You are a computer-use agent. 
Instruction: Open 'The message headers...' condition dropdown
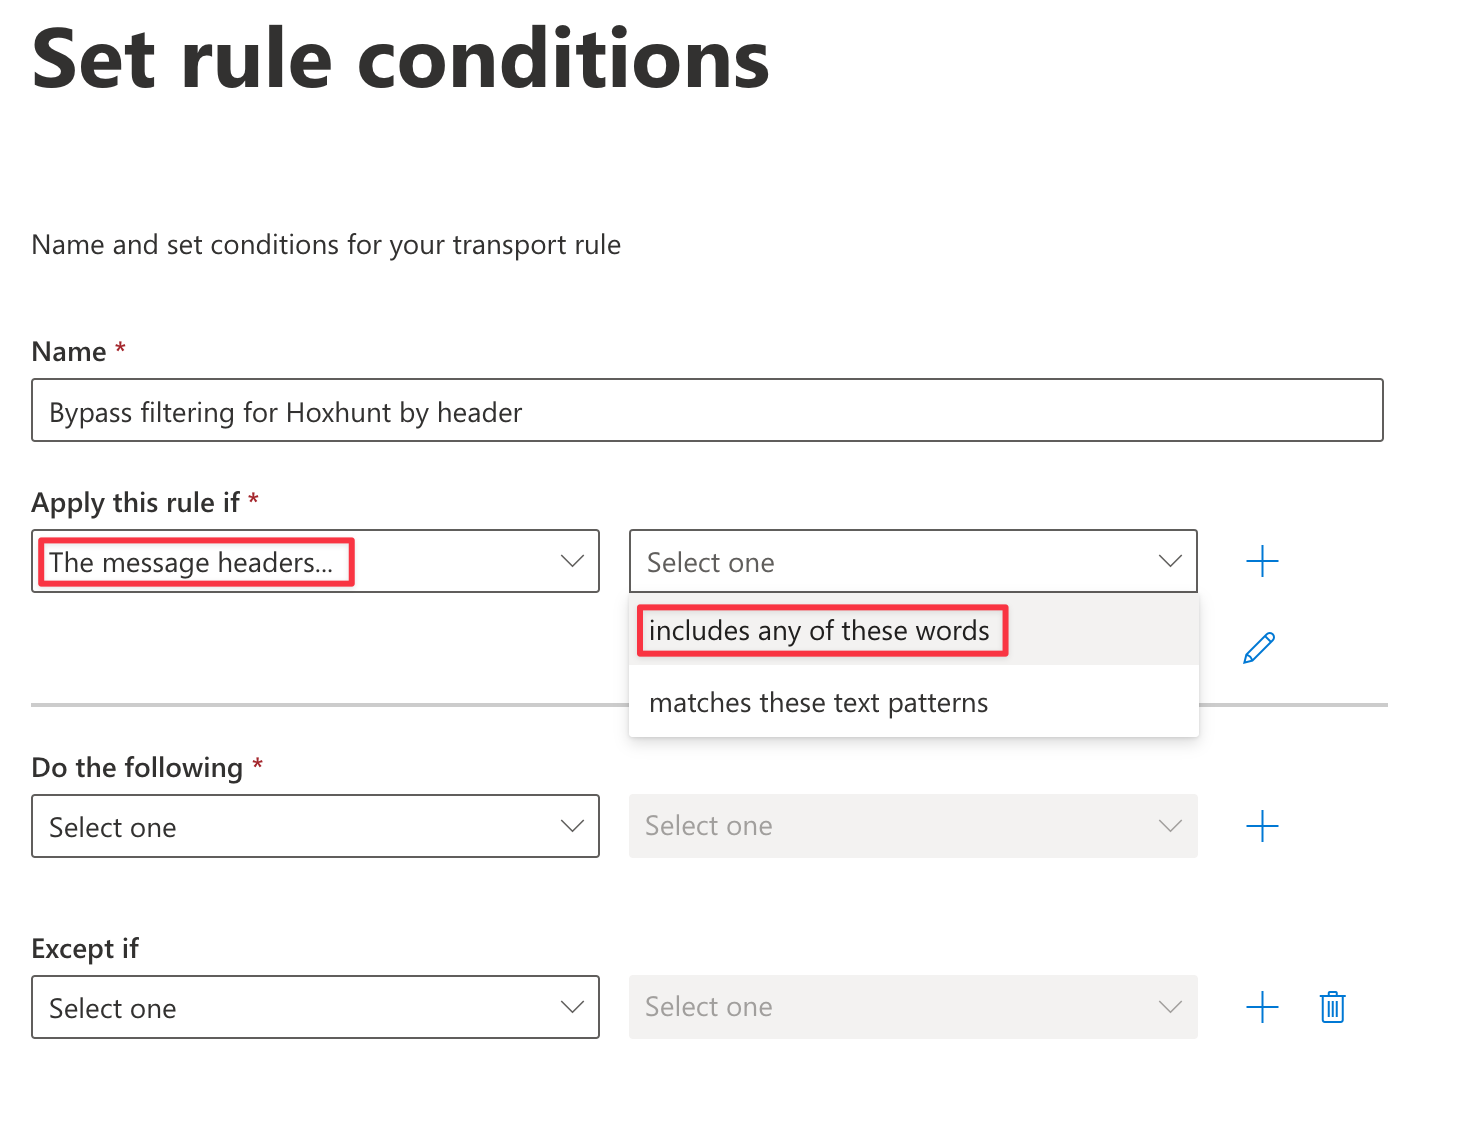pyautogui.click(x=315, y=561)
